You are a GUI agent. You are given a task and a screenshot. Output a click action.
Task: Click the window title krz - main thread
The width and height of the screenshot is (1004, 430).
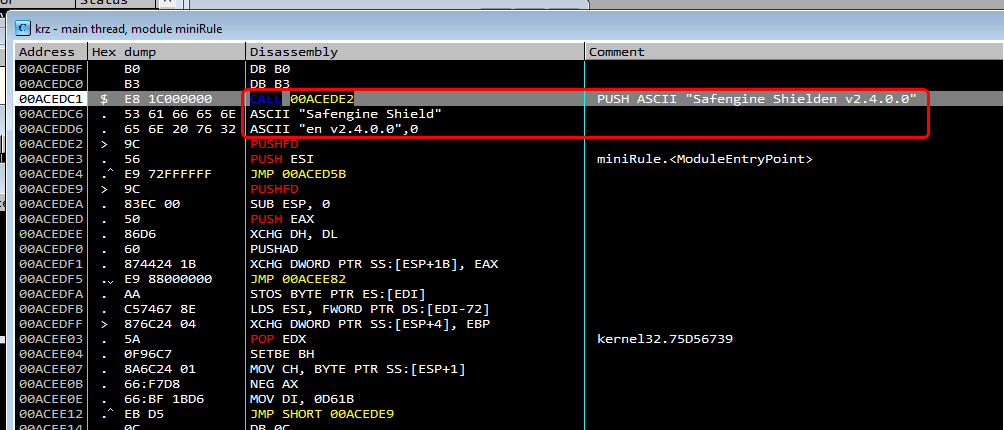(x=128, y=29)
